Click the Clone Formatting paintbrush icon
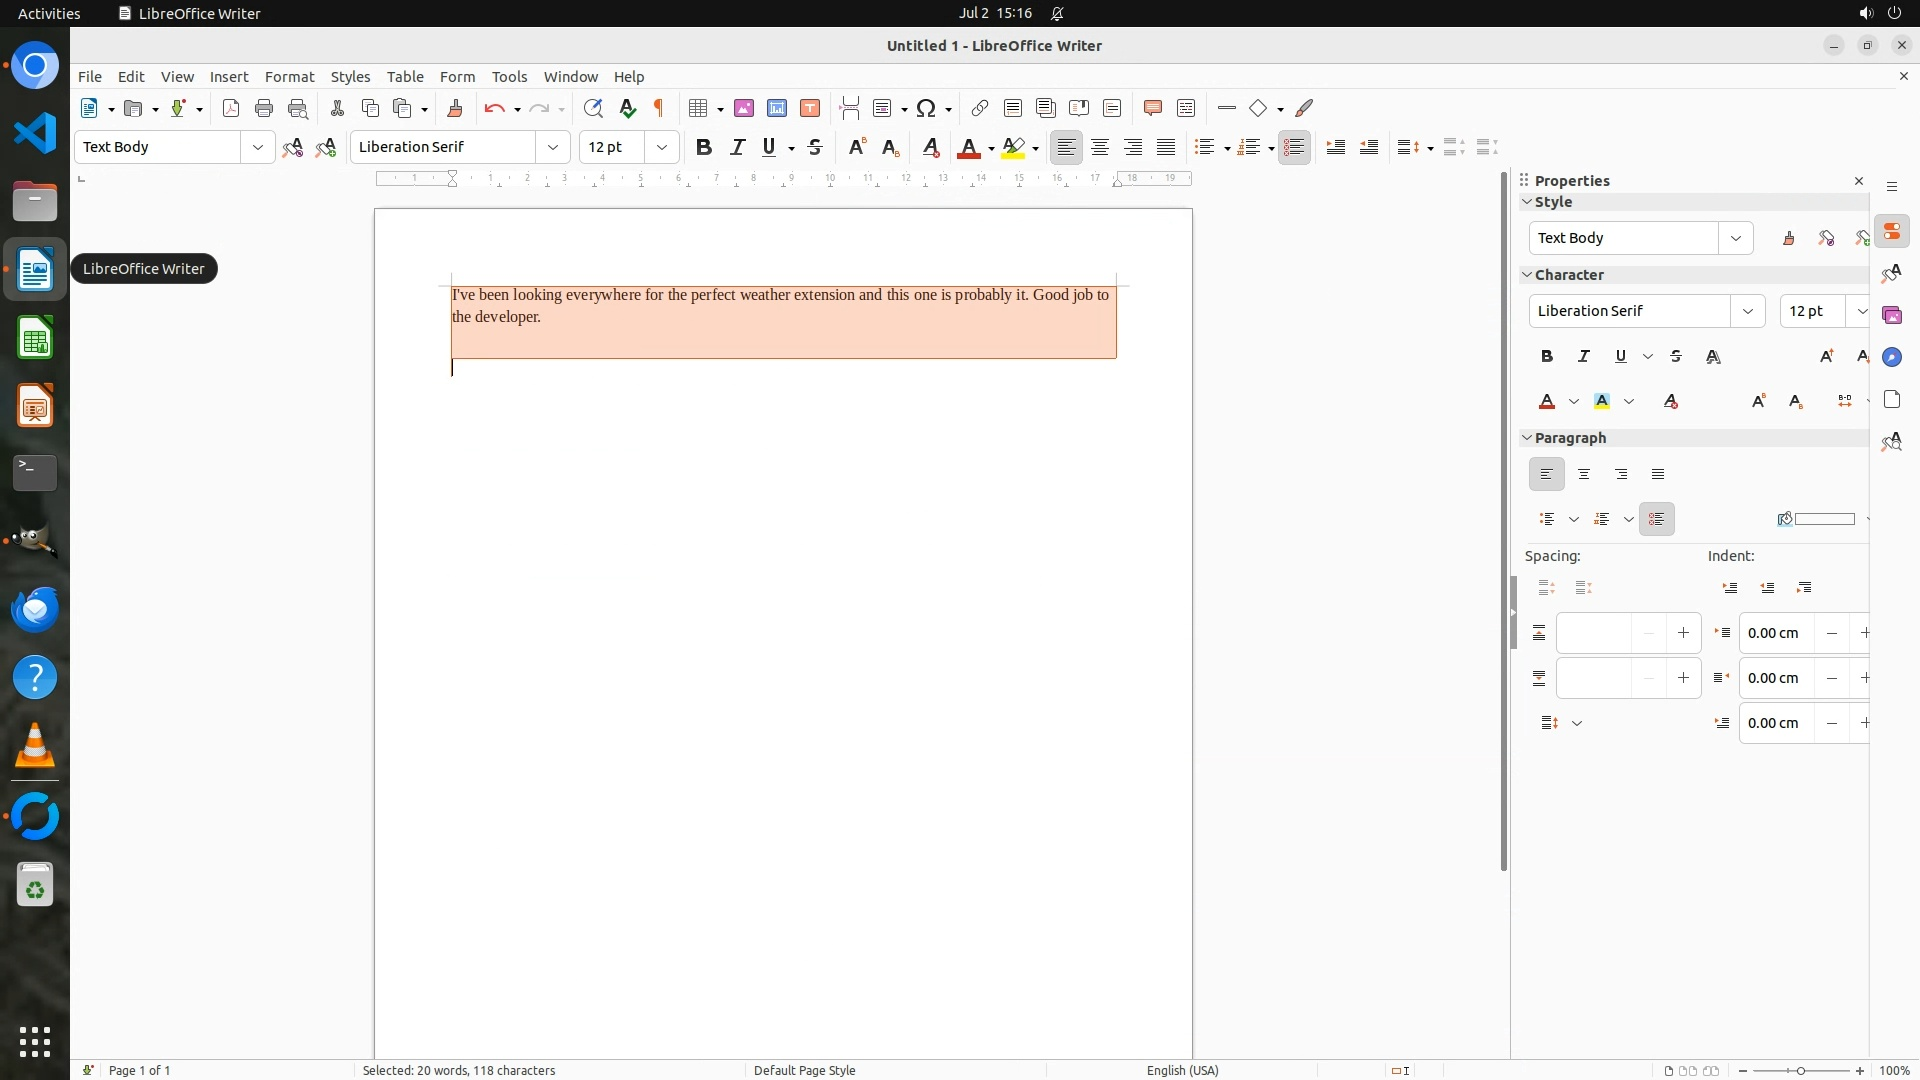This screenshot has height=1080, width=1920. pos(455,108)
